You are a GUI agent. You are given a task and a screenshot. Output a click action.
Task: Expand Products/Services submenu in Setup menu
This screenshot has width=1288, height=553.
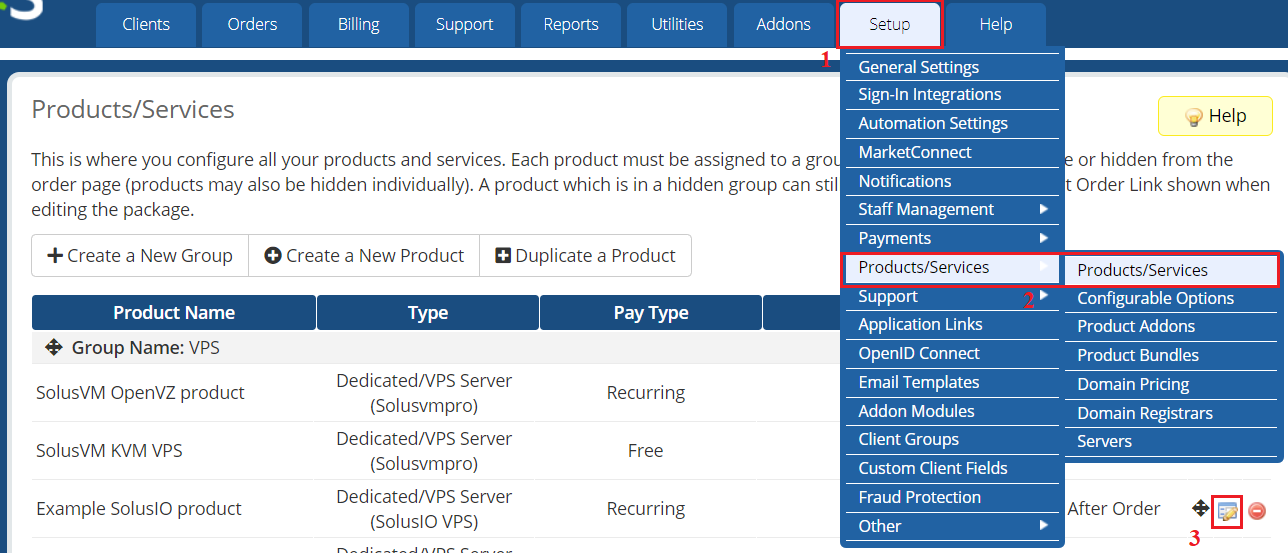[x=953, y=268]
